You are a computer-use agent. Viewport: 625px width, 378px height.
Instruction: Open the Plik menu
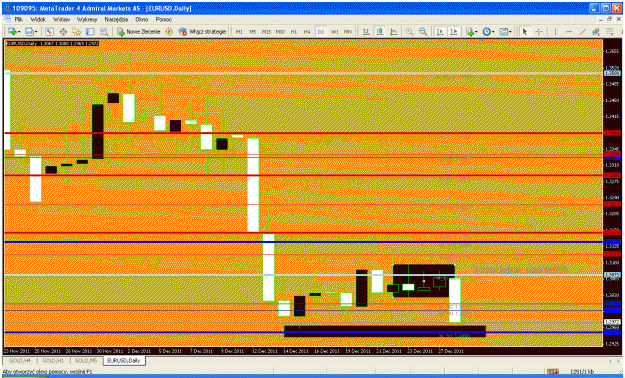point(18,19)
